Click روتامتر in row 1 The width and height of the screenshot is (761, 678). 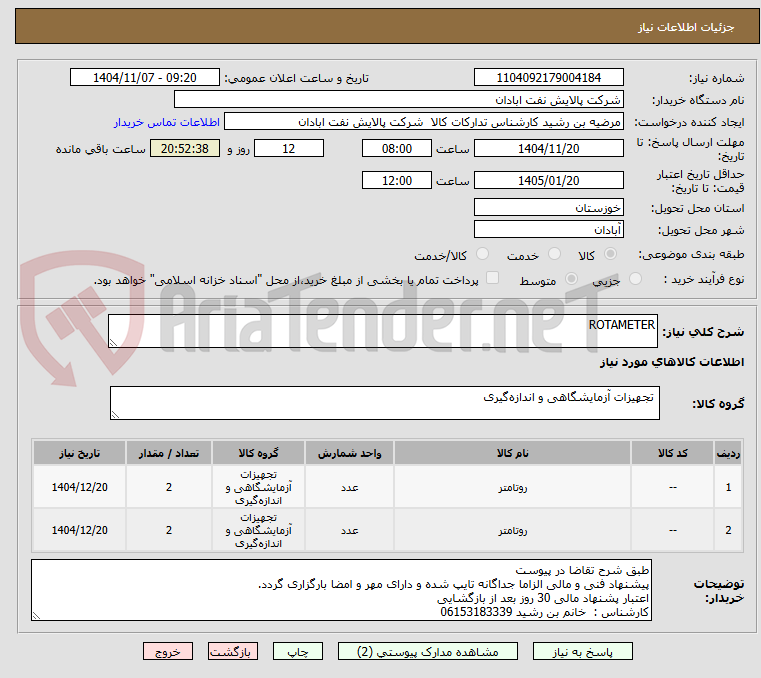click(x=513, y=488)
